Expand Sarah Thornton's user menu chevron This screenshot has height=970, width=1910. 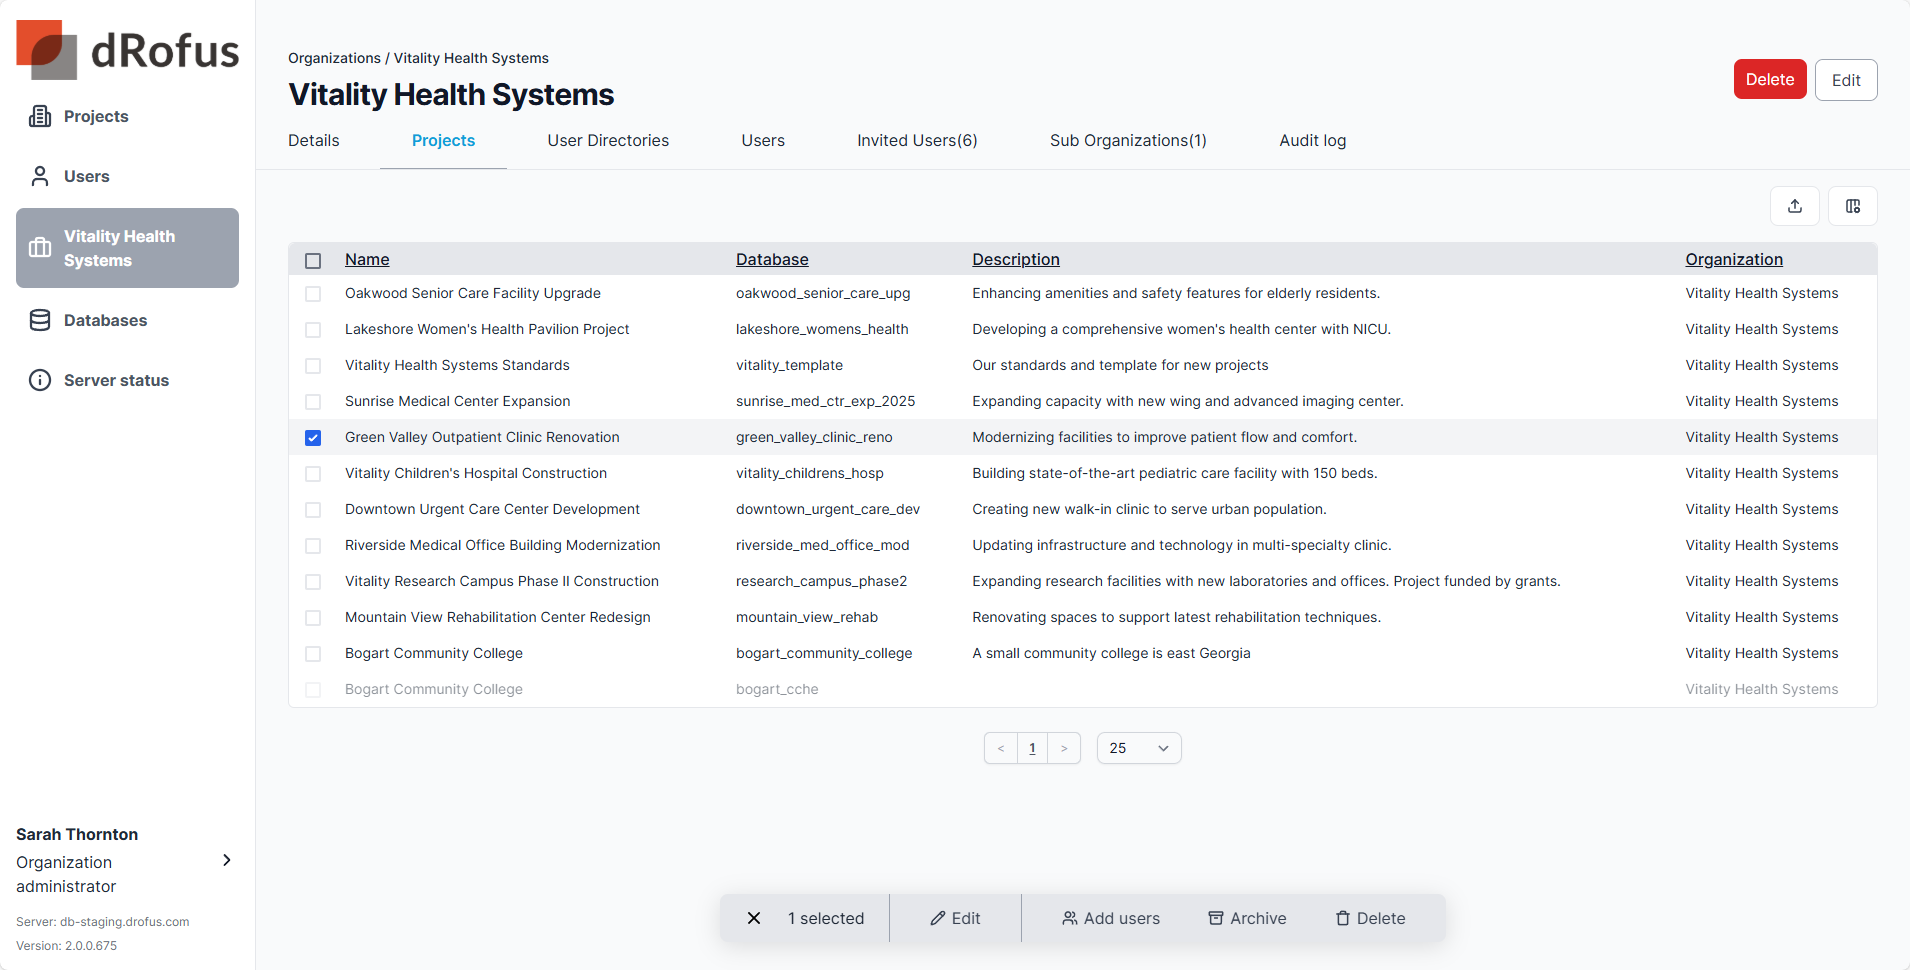coord(227,860)
